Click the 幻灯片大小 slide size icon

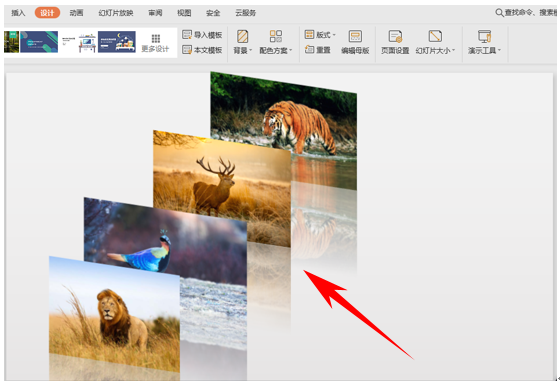pos(435,36)
